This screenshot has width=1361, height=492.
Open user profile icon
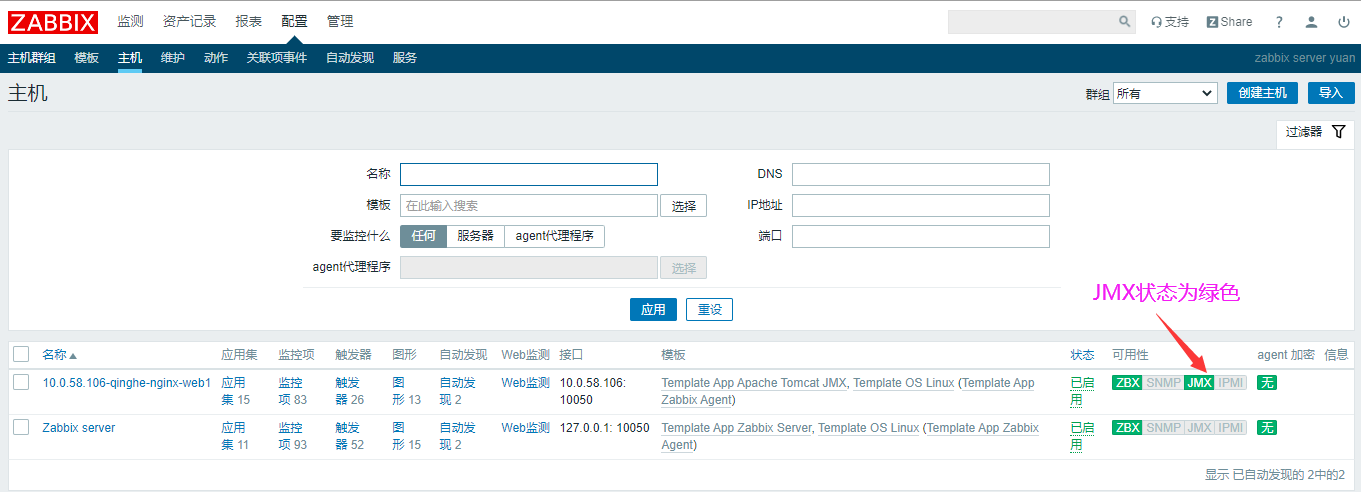(x=1311, y=22)
